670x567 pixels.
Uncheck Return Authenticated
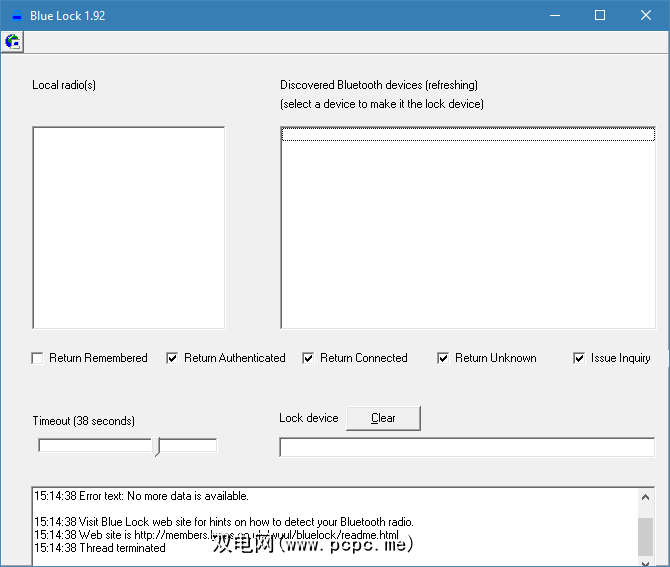coord(172,358)
